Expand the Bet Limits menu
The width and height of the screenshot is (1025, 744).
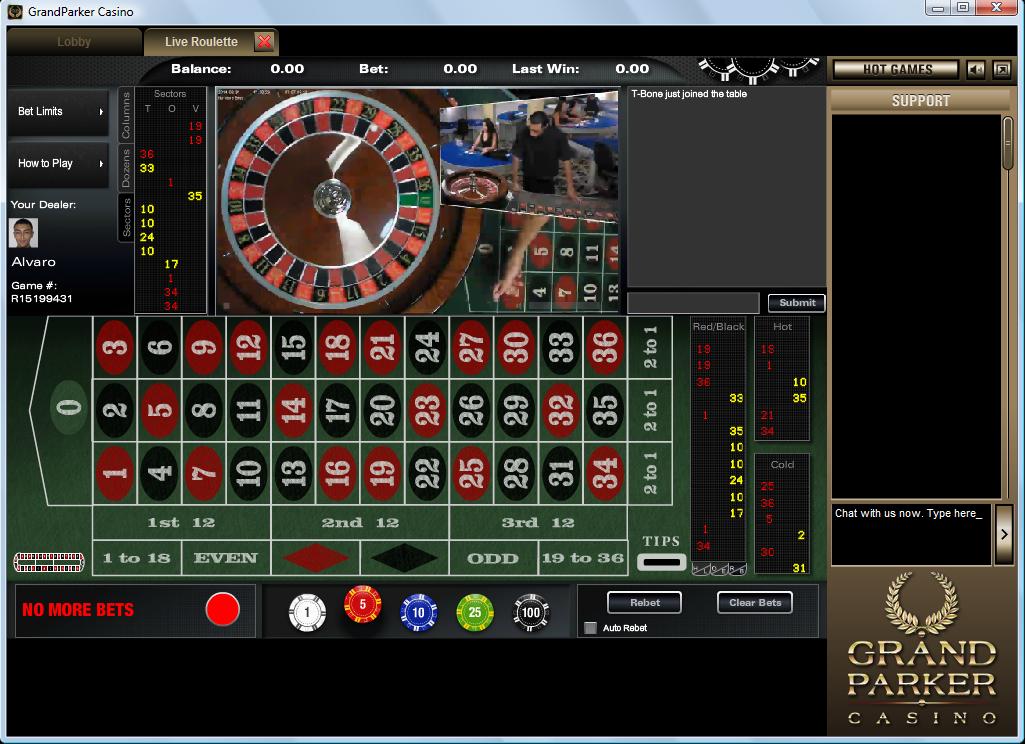58,112
